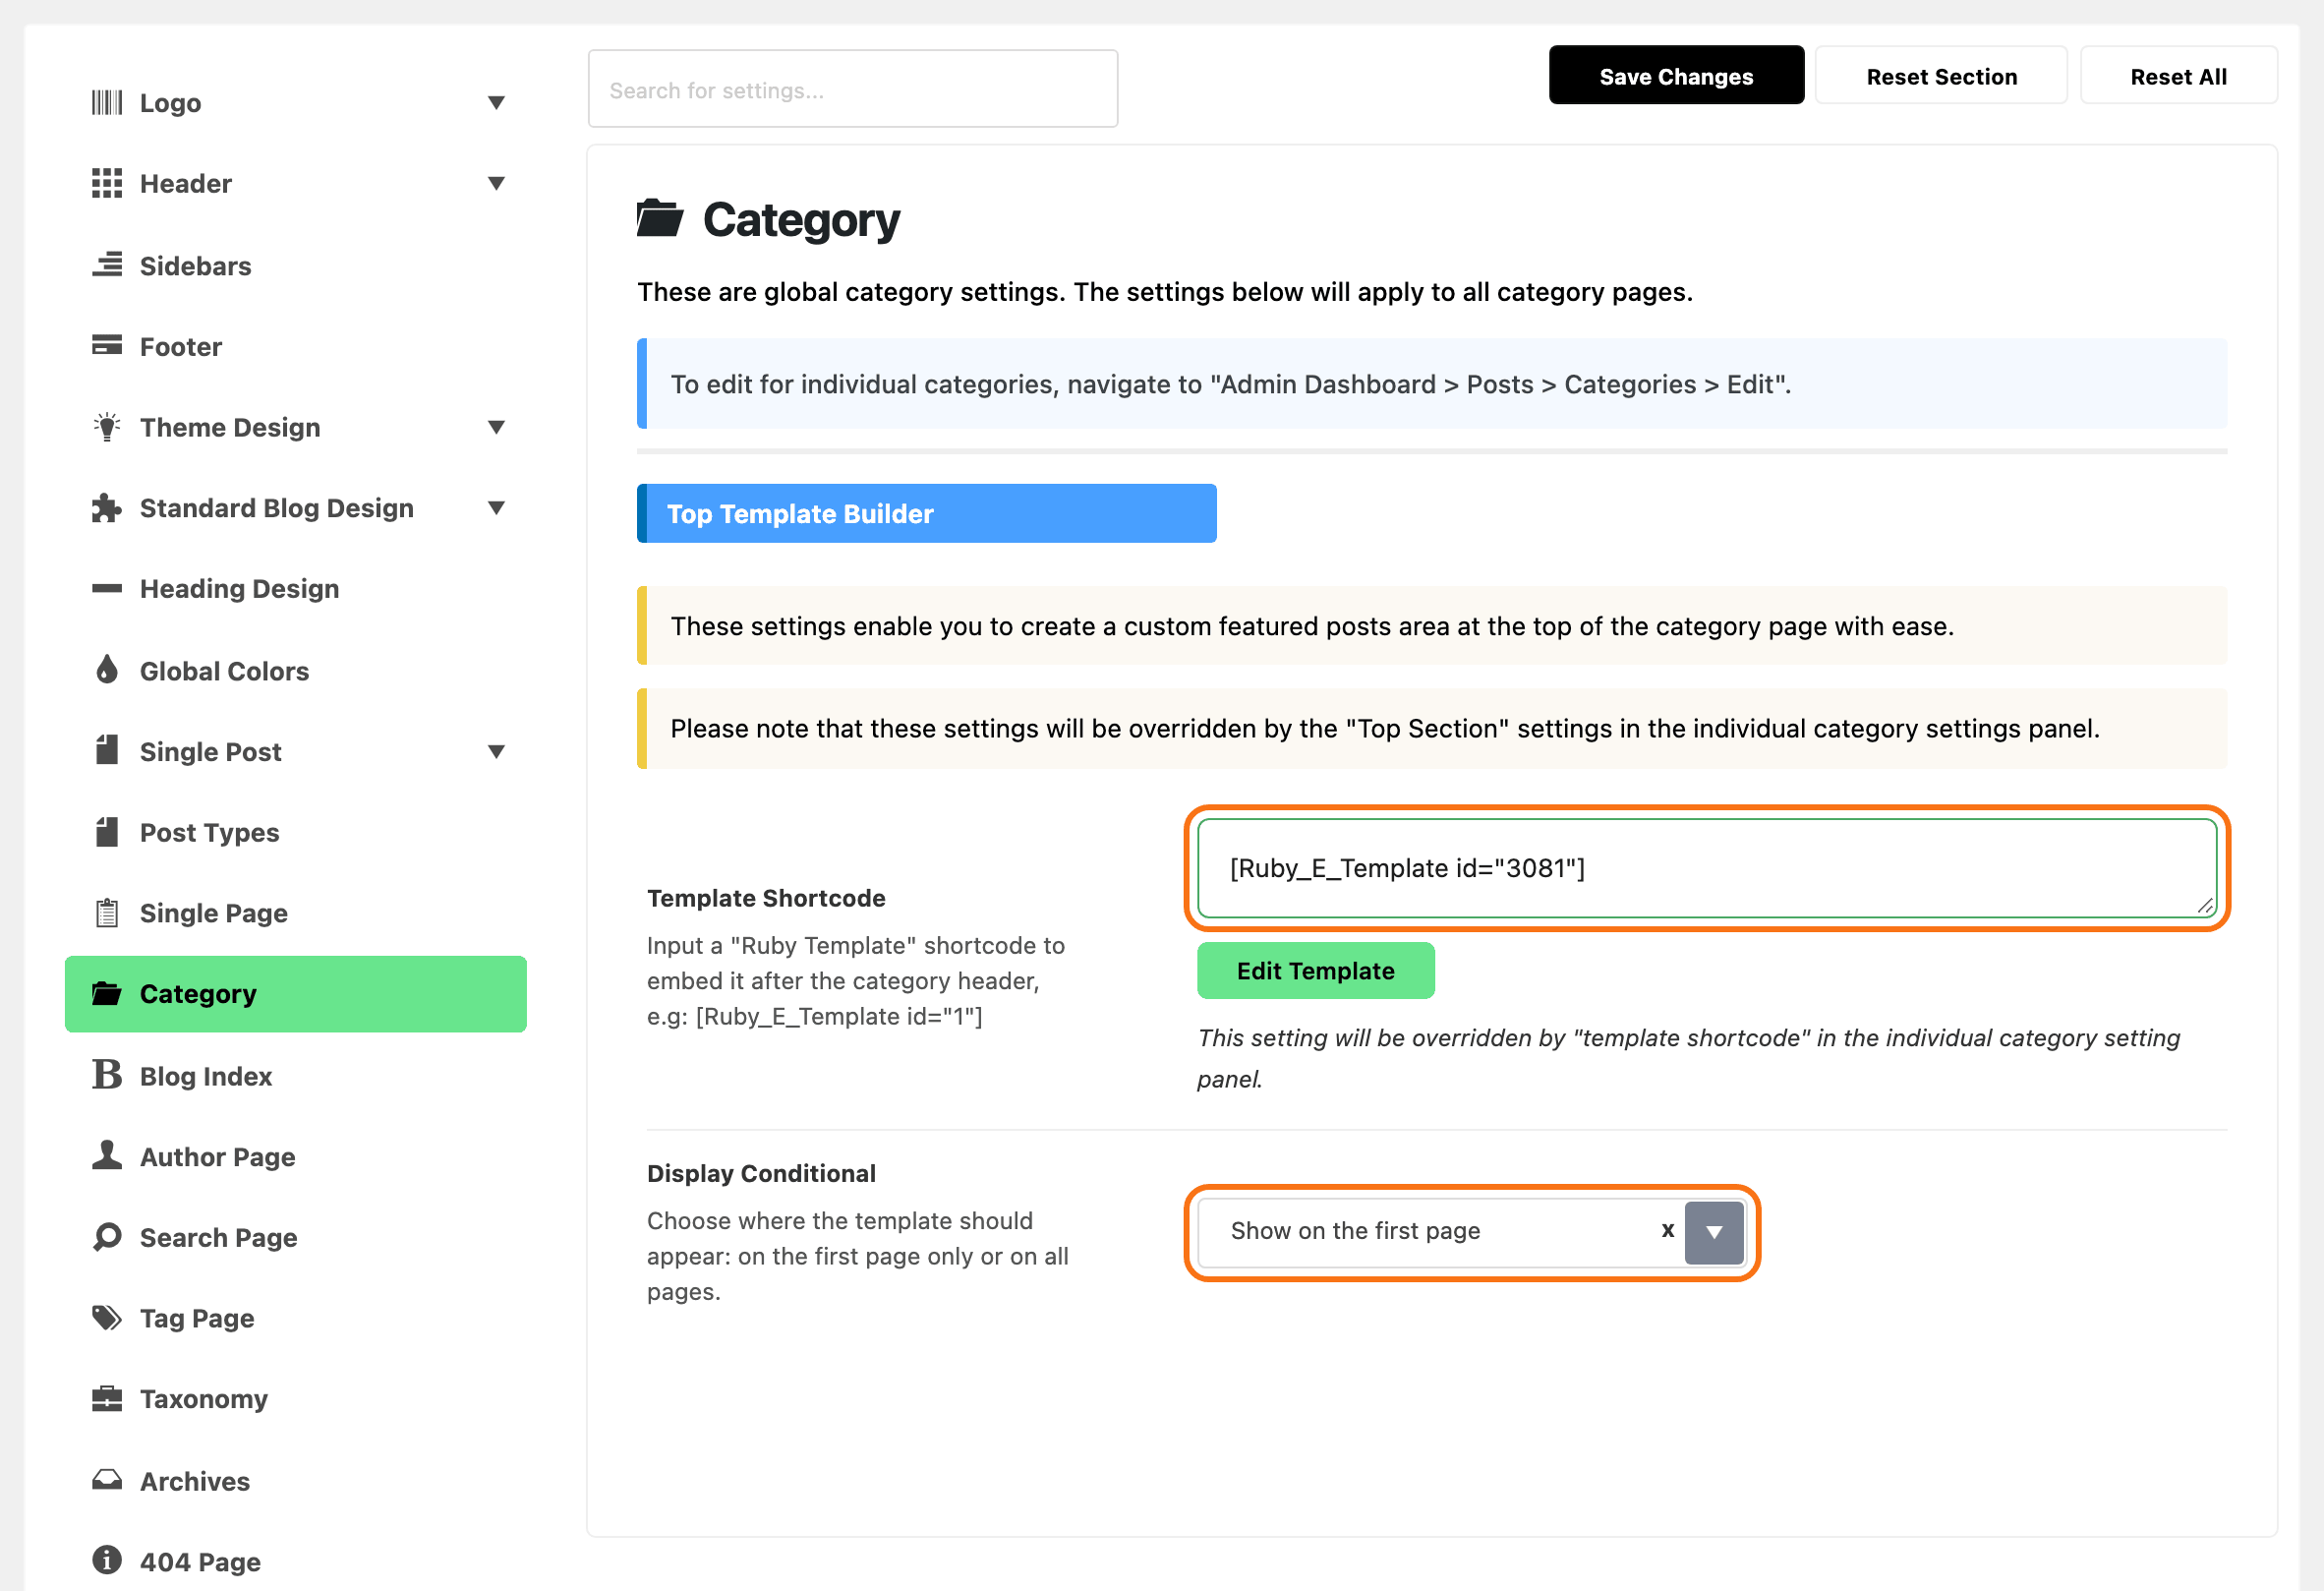The height and width of the screenshot is (1591, 2324).
Task: Click the Template Shortcode label
Action: coord(766,898)
